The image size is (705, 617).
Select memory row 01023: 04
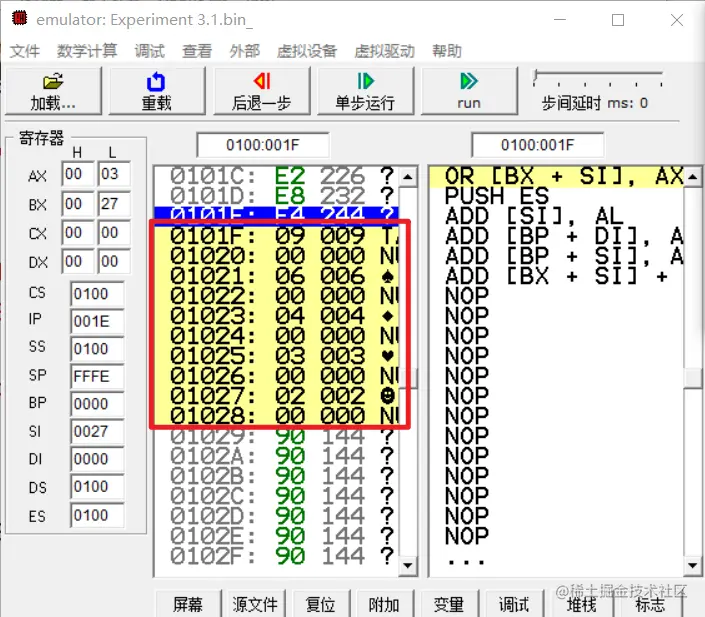pyautogui.click(x=276, y=315)
